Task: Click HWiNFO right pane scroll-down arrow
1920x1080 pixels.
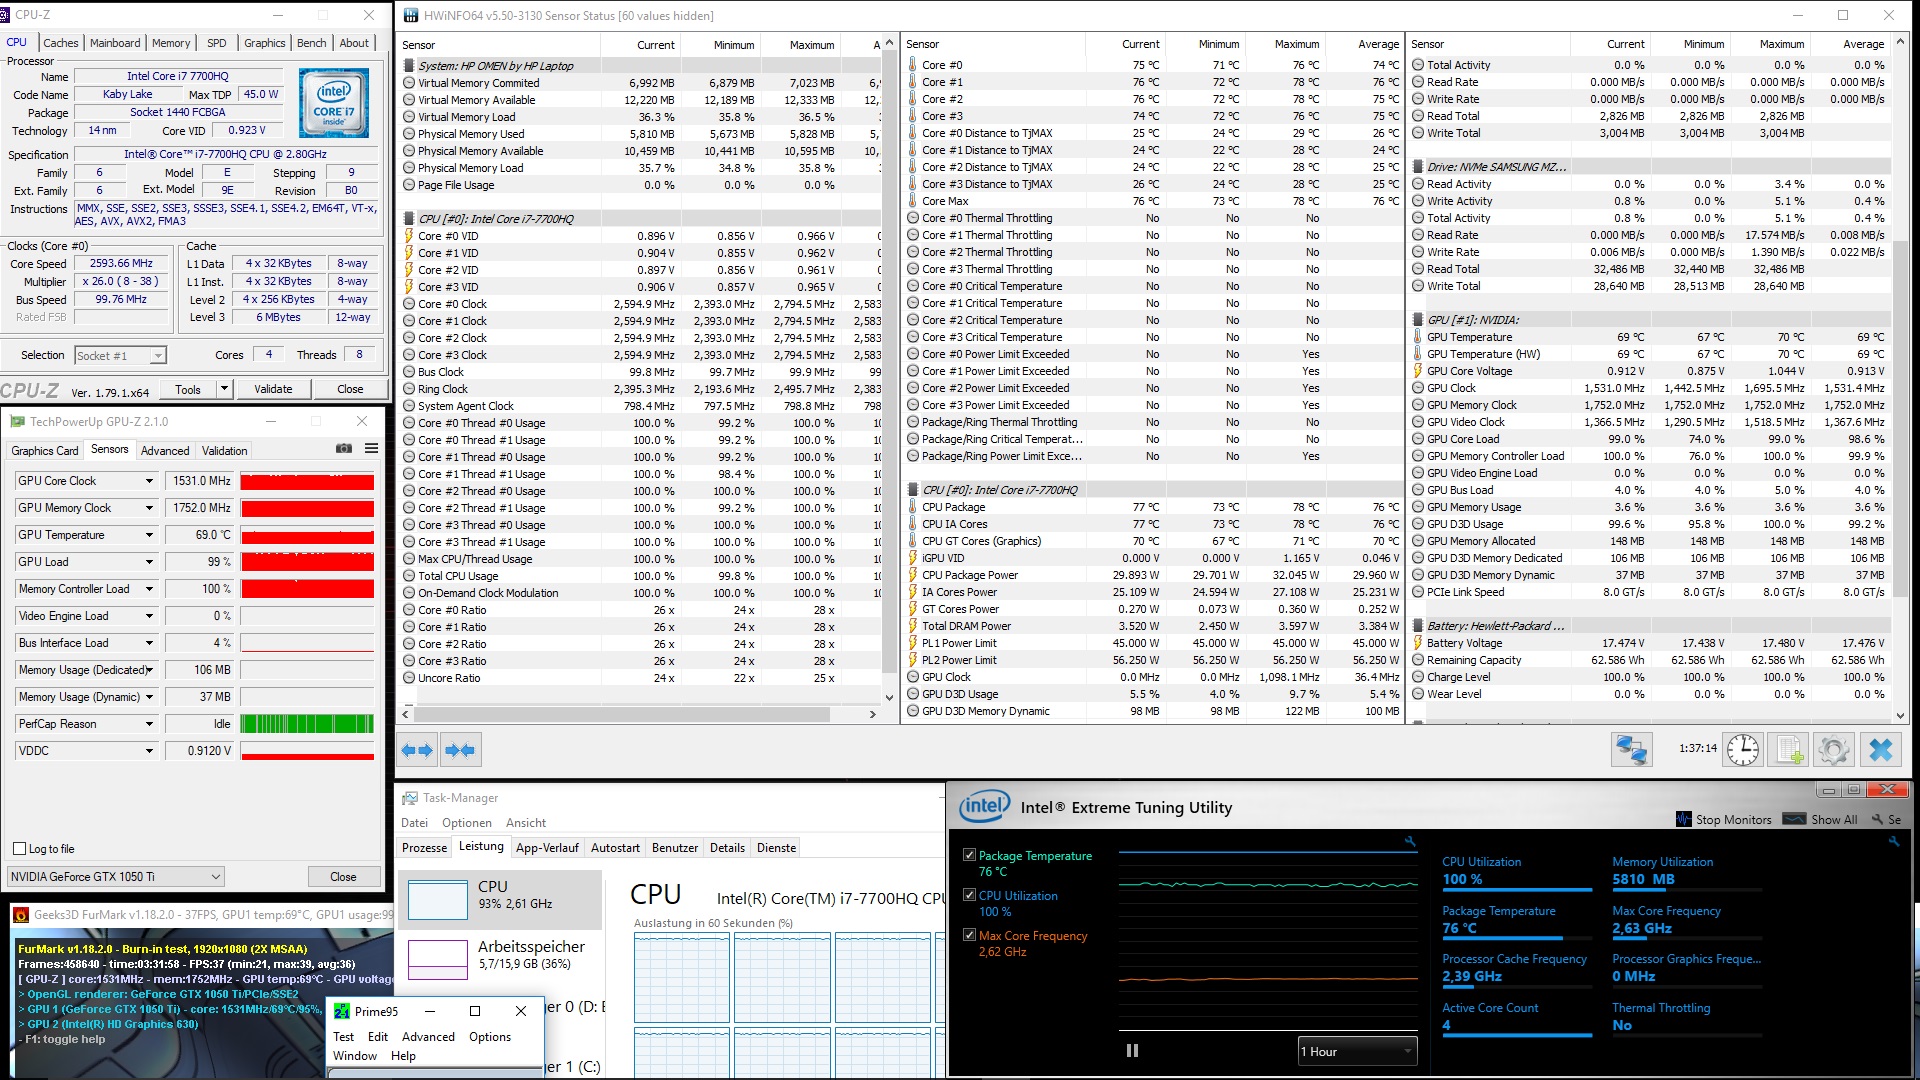Action: [1900, 714]
